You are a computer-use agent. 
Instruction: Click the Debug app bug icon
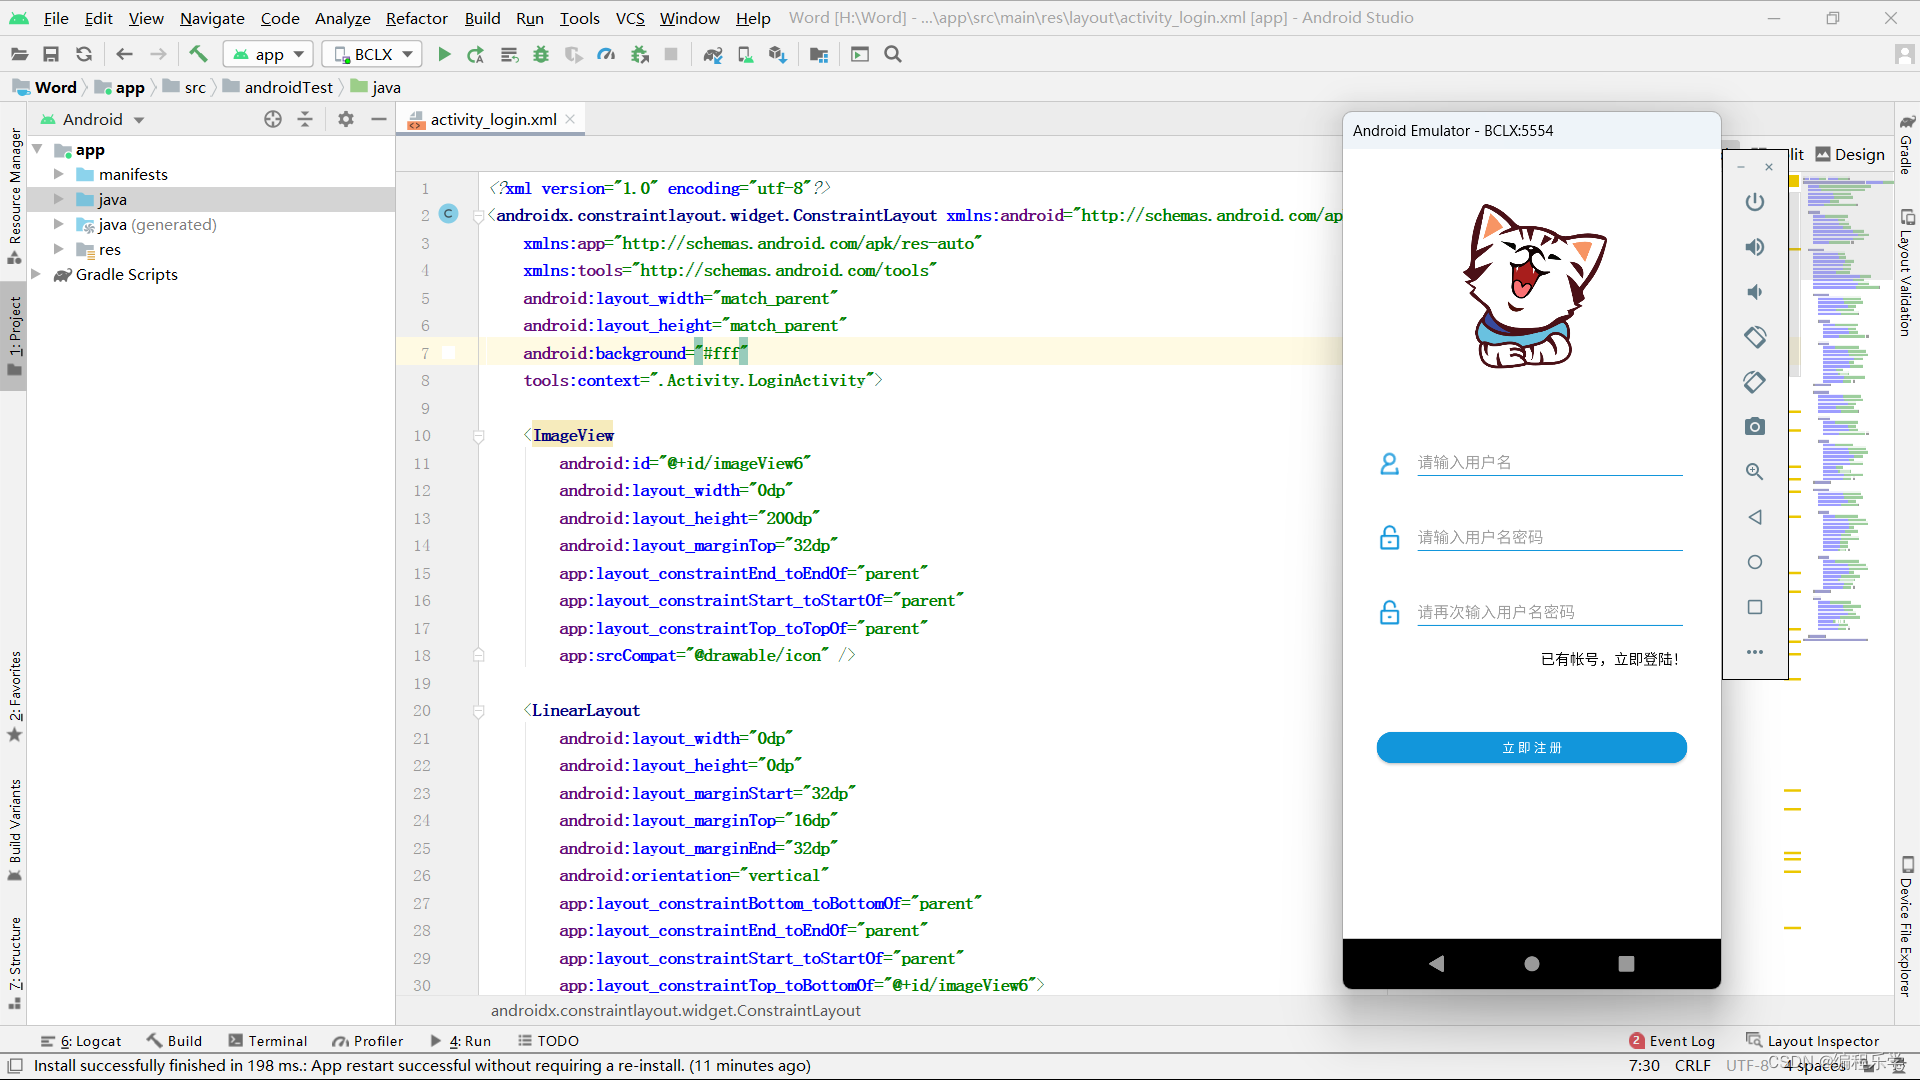(x=541, y=54)
